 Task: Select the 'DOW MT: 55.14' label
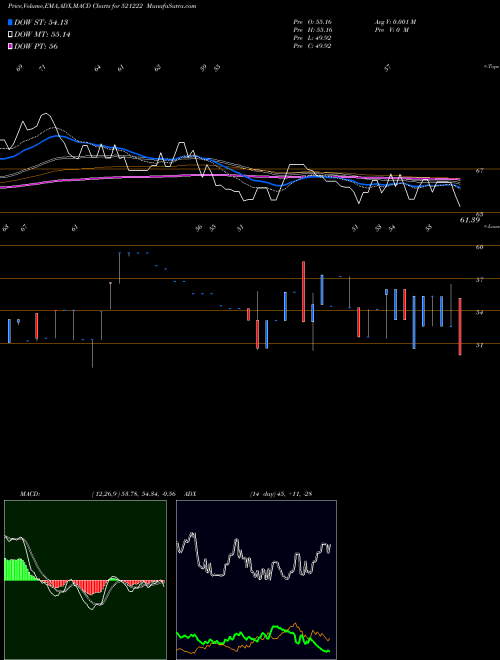coord(42,35)
